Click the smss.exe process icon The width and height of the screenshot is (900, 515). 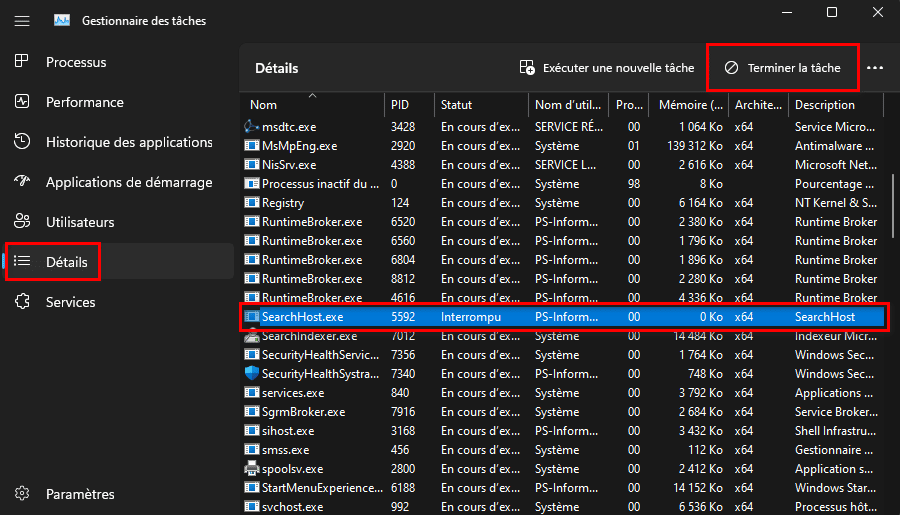pyautogui.click(x=251, y=450)
